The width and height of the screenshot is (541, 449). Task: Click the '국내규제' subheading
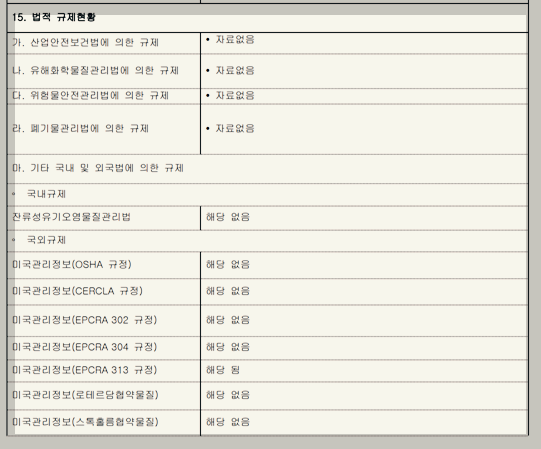46,194
